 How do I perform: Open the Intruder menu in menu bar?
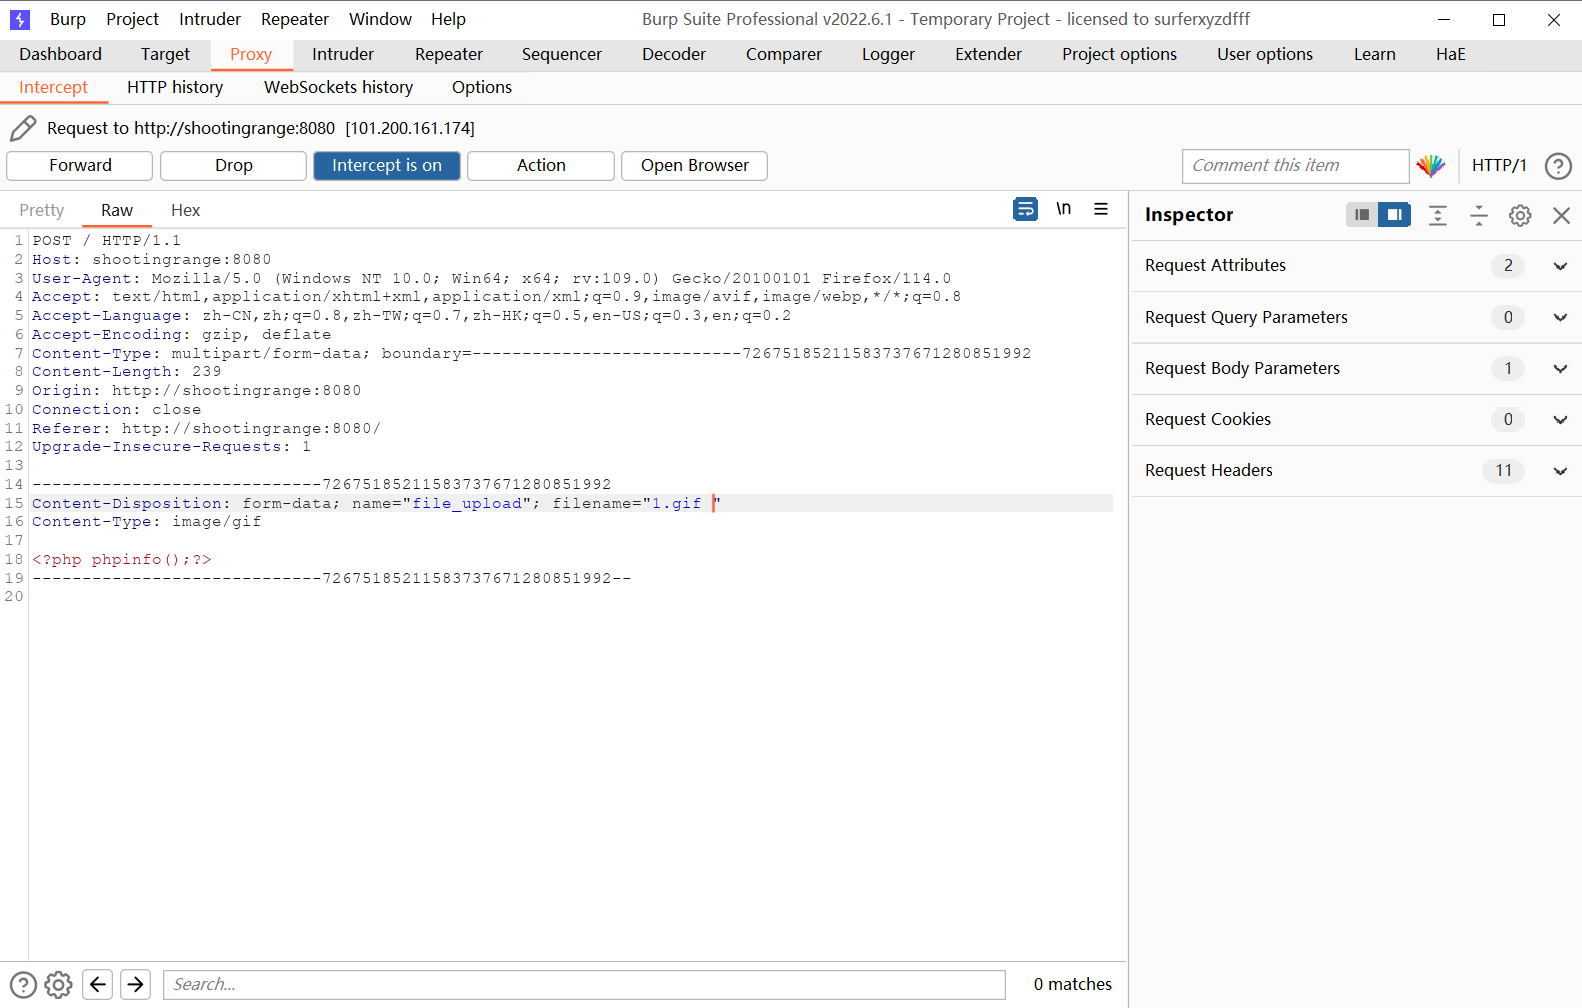pos(210,19)
